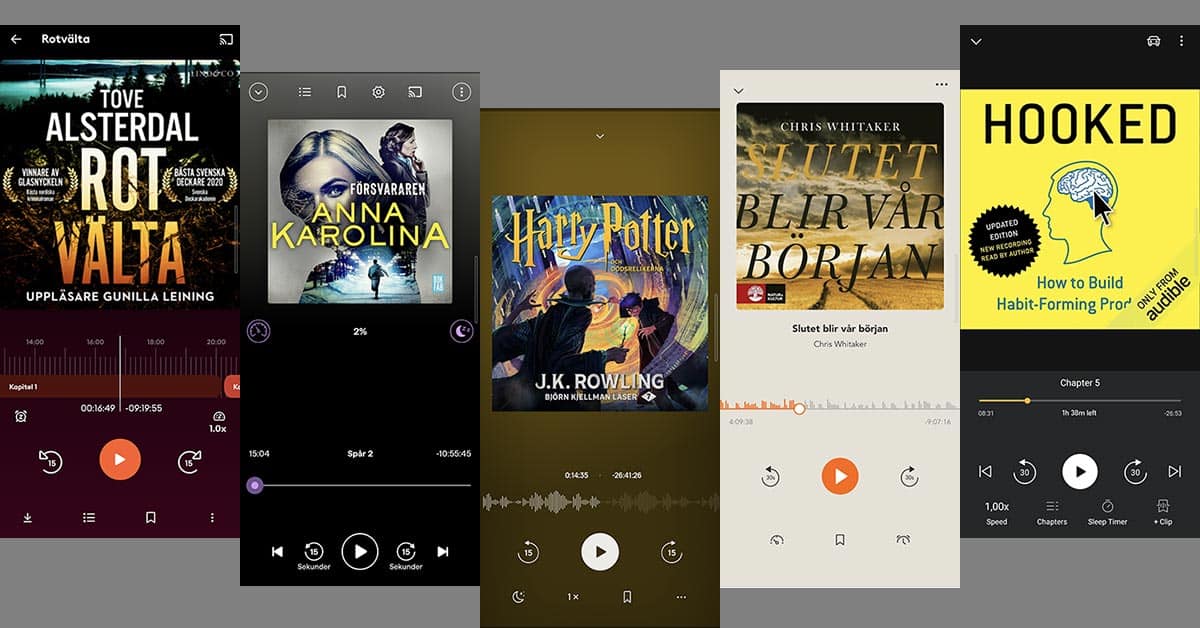The image size is (1200, 628).
Task: Play Rotvälta with the orange button
Action: [x=120, y=460]
